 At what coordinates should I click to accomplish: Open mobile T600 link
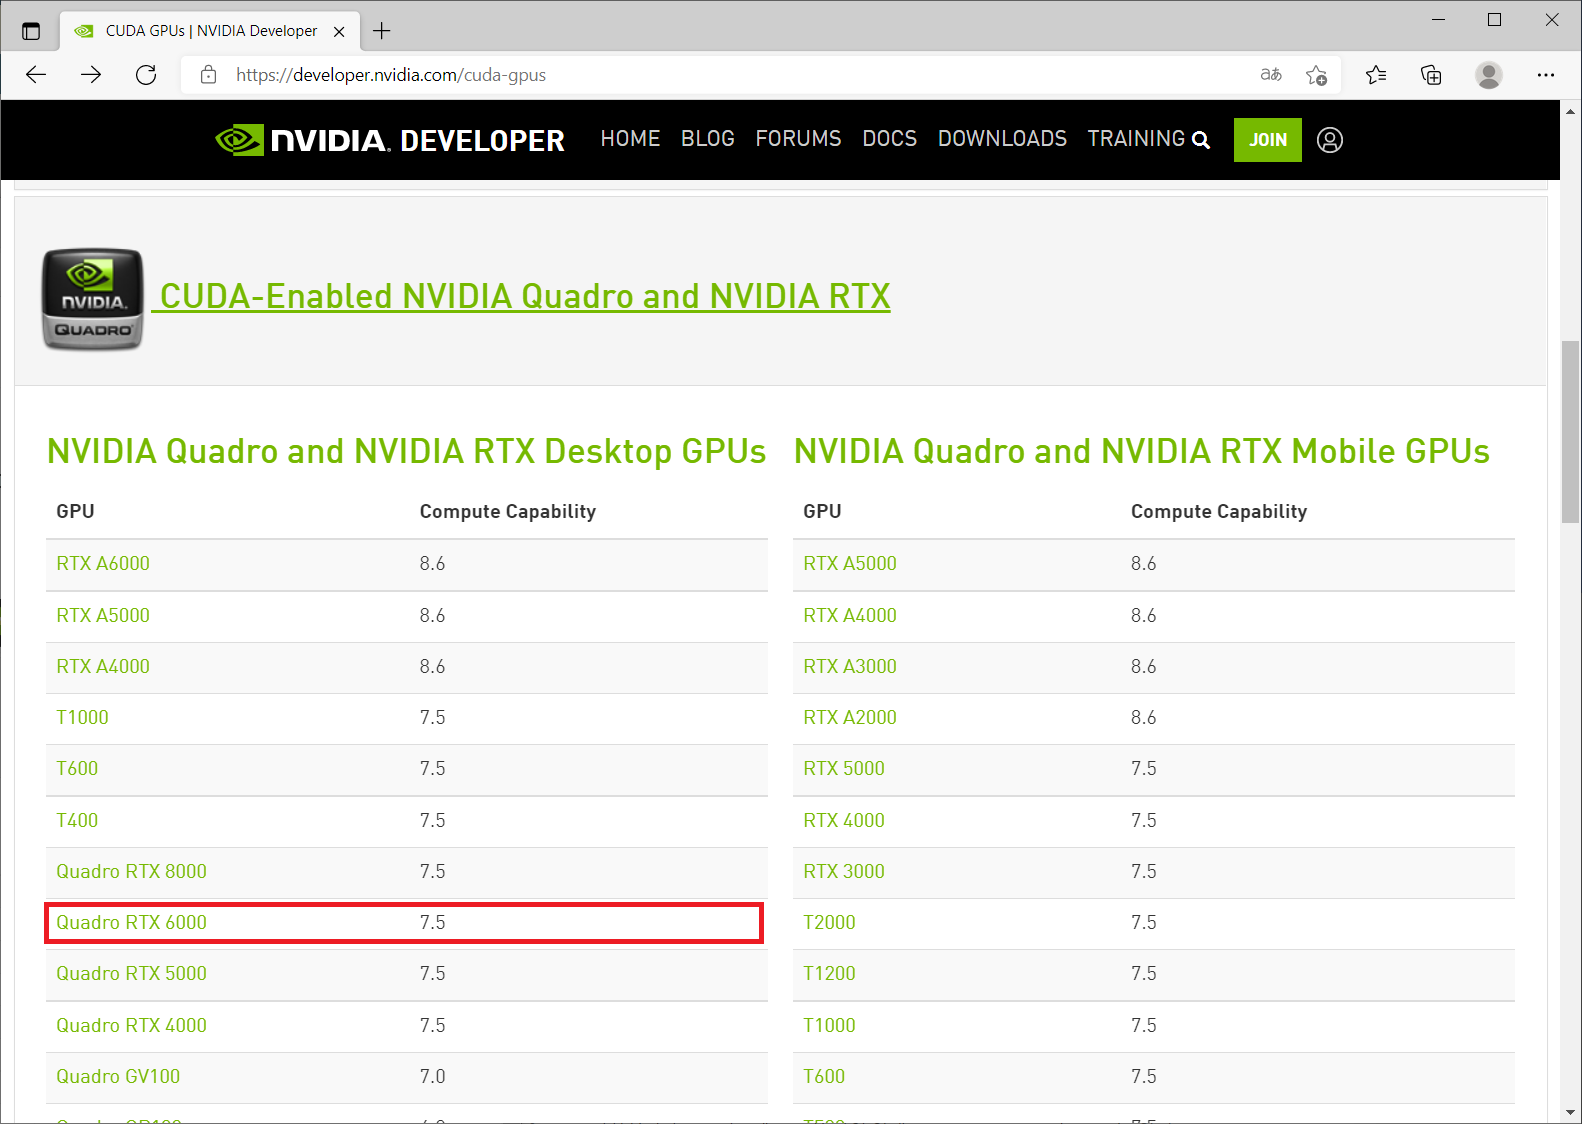pyautogui.click(x=824, y=1076)
